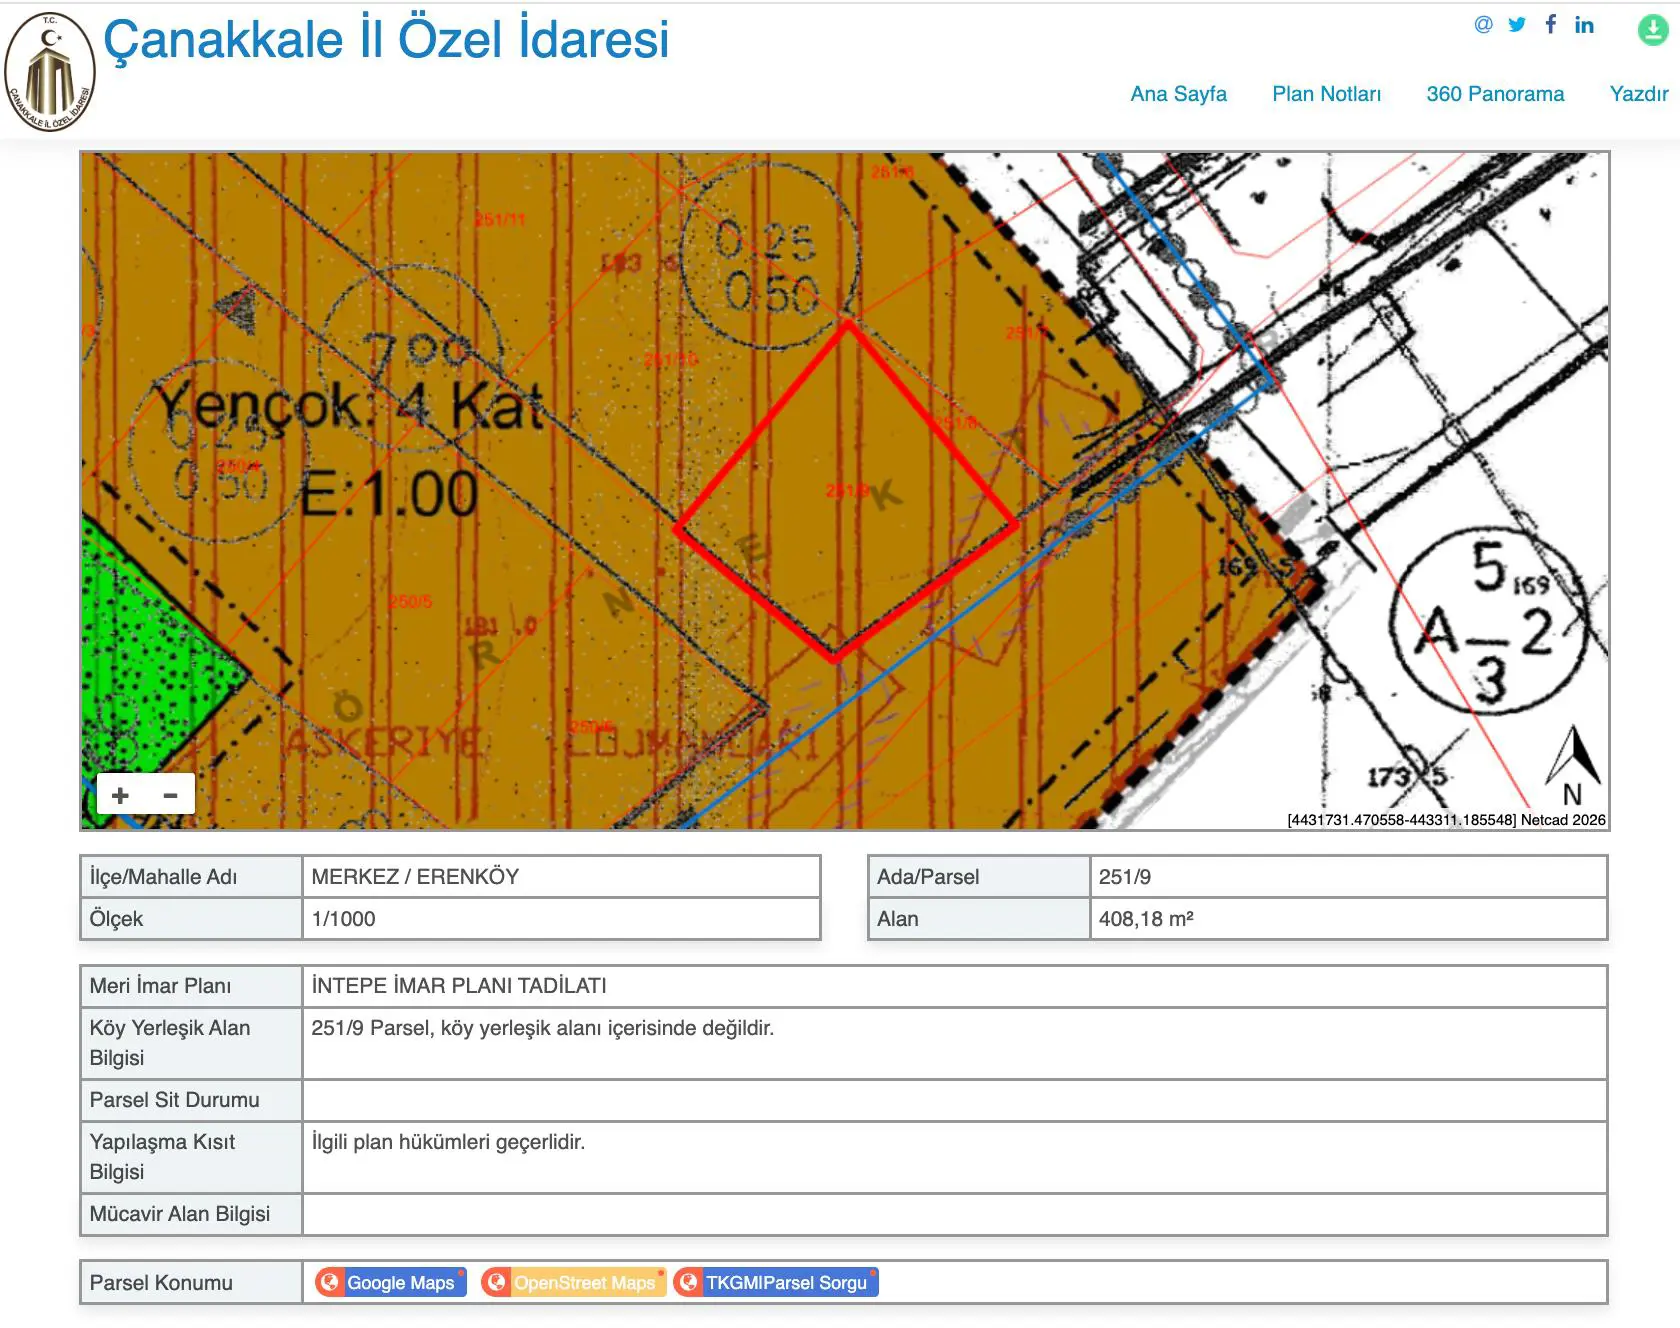Viewport: 1680px width, 1328px height.
Task: Go to Ana Sayfa
Action: 1178,94
